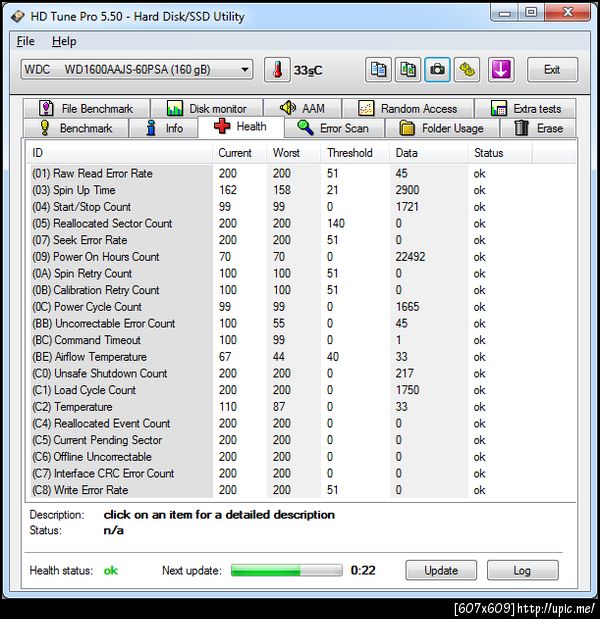The height and width of the screenshot is (619, 600).
Task: Select the (C6) Offline Uncorrectable row
Action: (302, 457)
